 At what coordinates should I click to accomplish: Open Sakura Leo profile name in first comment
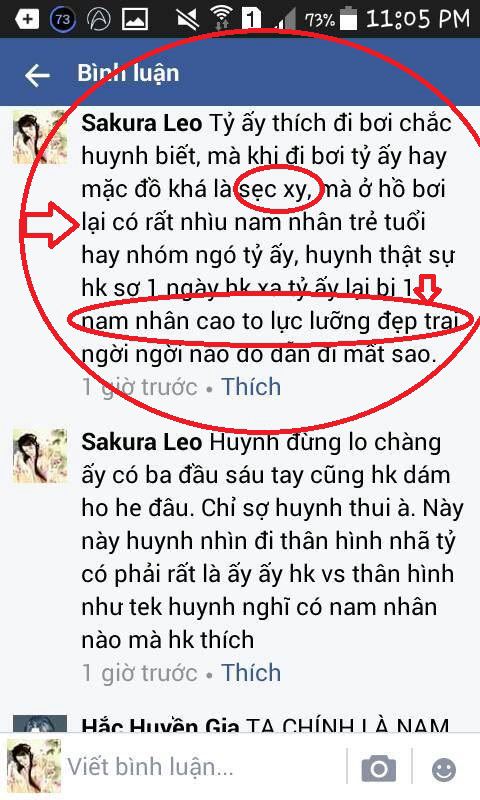point(142,123)
